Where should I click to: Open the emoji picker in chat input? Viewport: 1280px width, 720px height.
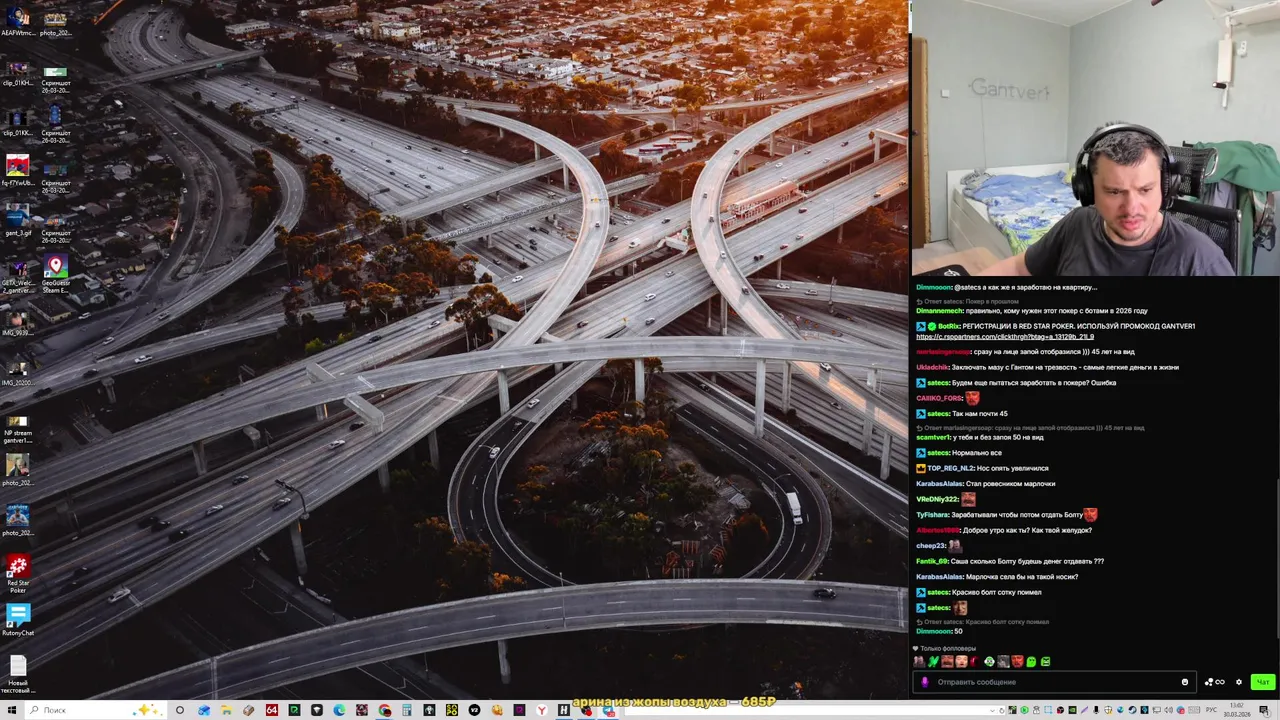click(1185, 682)
